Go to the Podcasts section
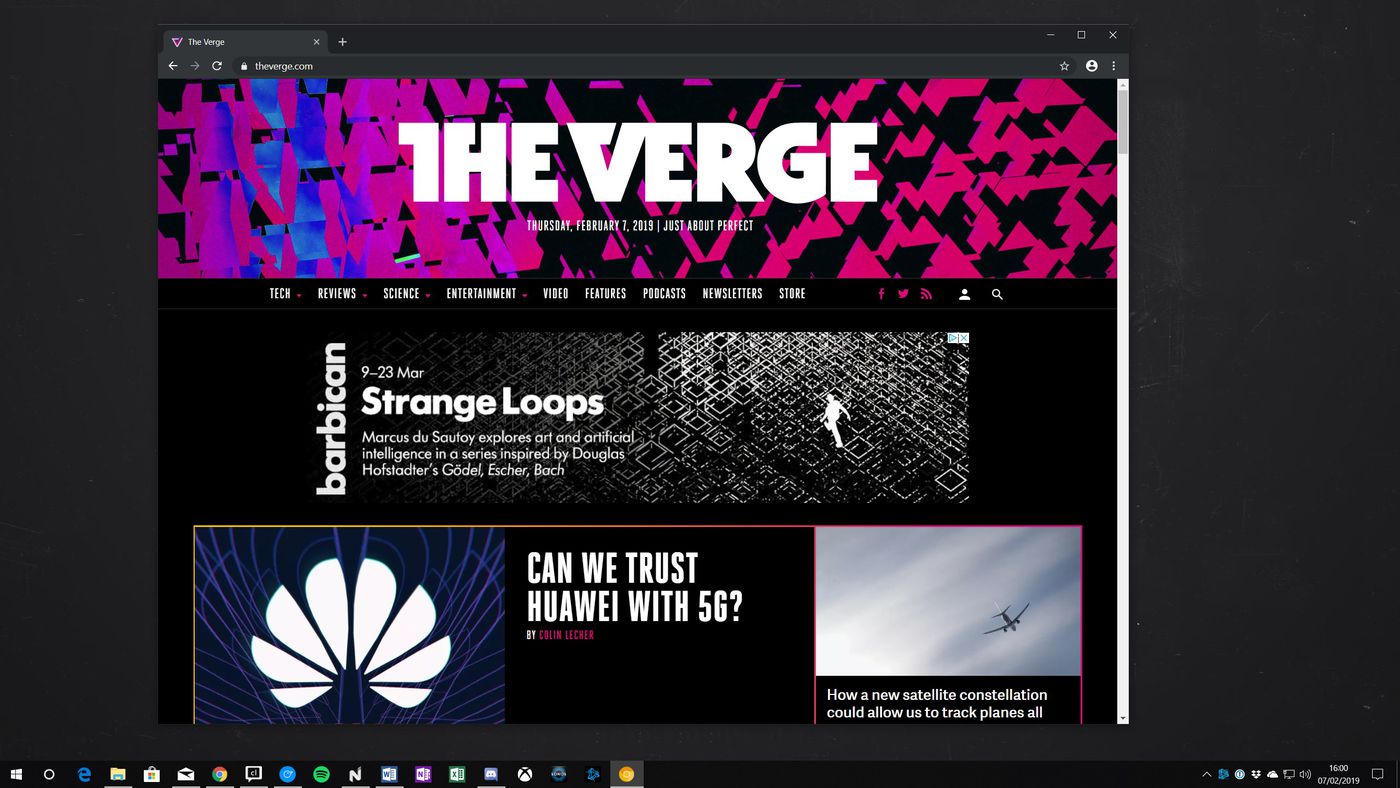This screenshot has width=1400, height=788. (664, 294)
